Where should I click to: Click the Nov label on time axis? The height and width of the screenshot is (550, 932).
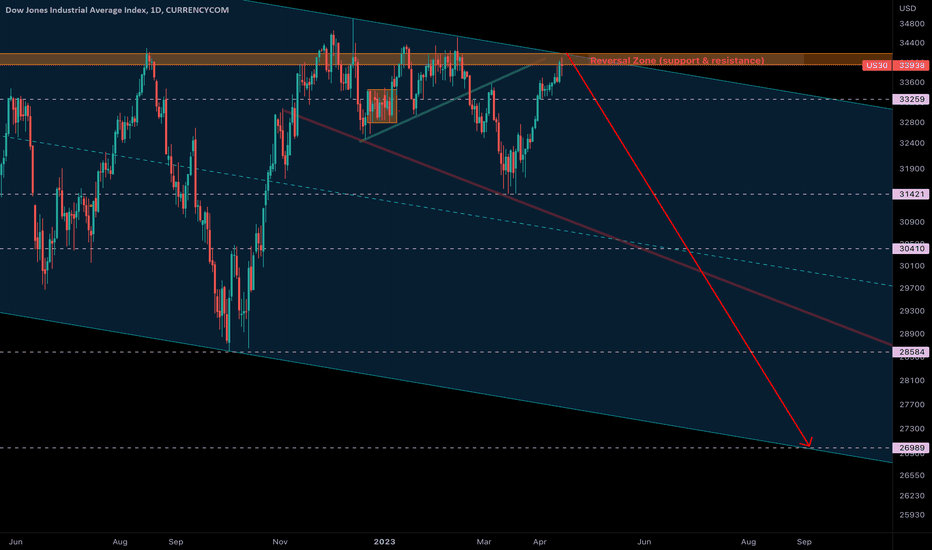(x=280, y=542)
